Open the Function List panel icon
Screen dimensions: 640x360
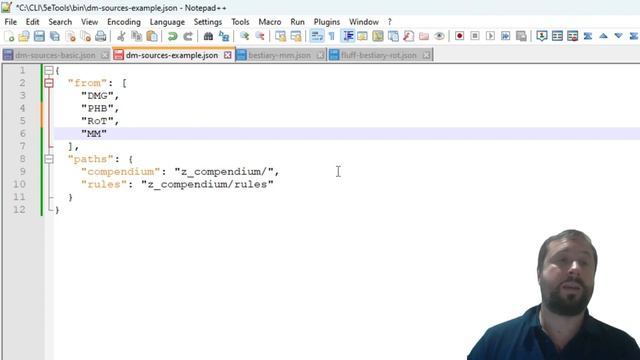(x=409, y=36)
